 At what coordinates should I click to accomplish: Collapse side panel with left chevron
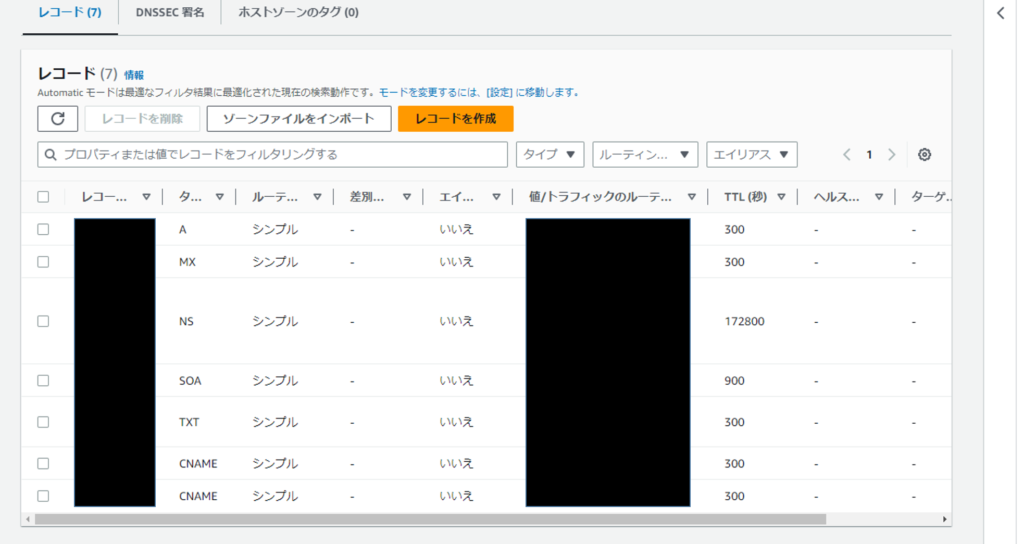(x=1001, y=13)
